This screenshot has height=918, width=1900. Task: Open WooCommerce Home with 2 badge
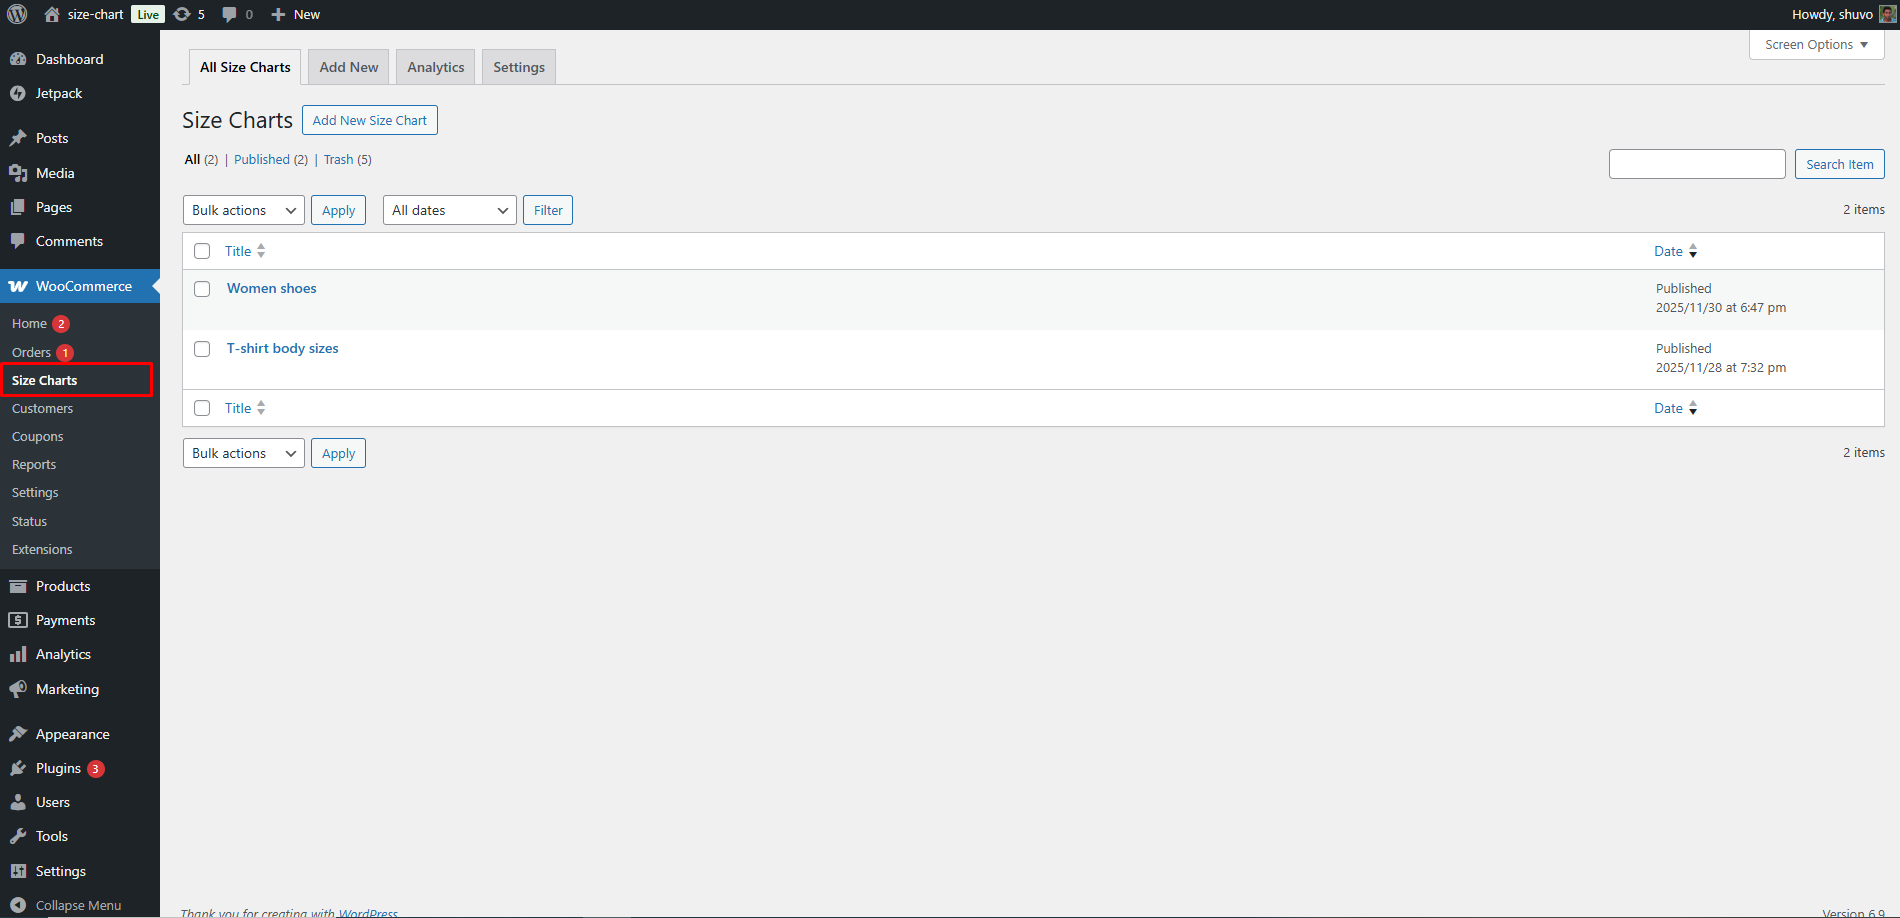(40, 323)
